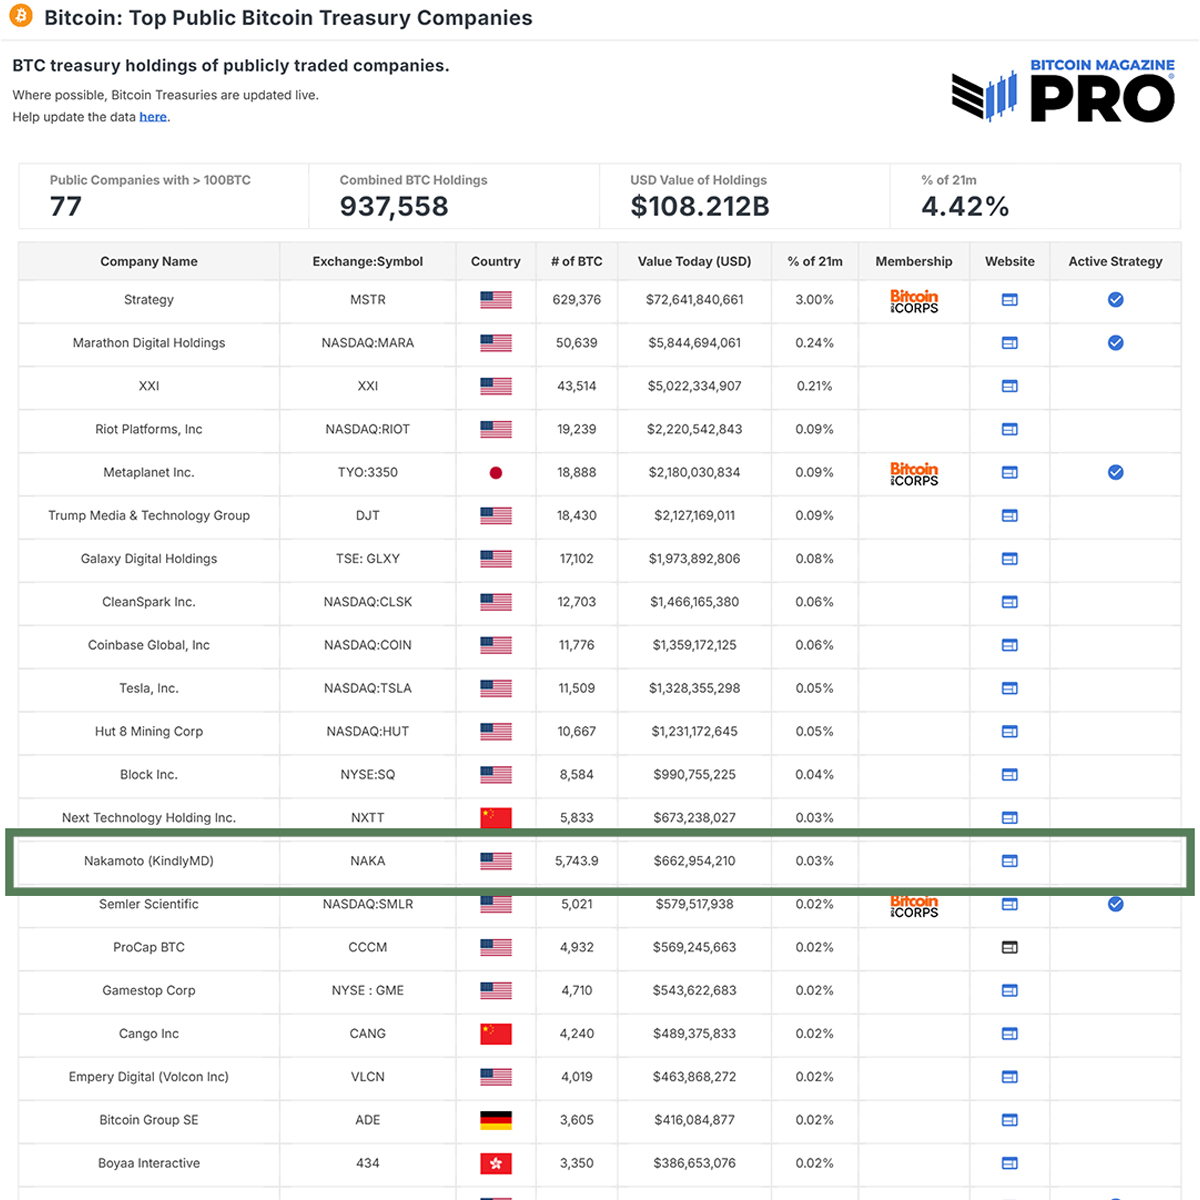Open Trump Media & Technology Group website icon

click(1010, 516)
